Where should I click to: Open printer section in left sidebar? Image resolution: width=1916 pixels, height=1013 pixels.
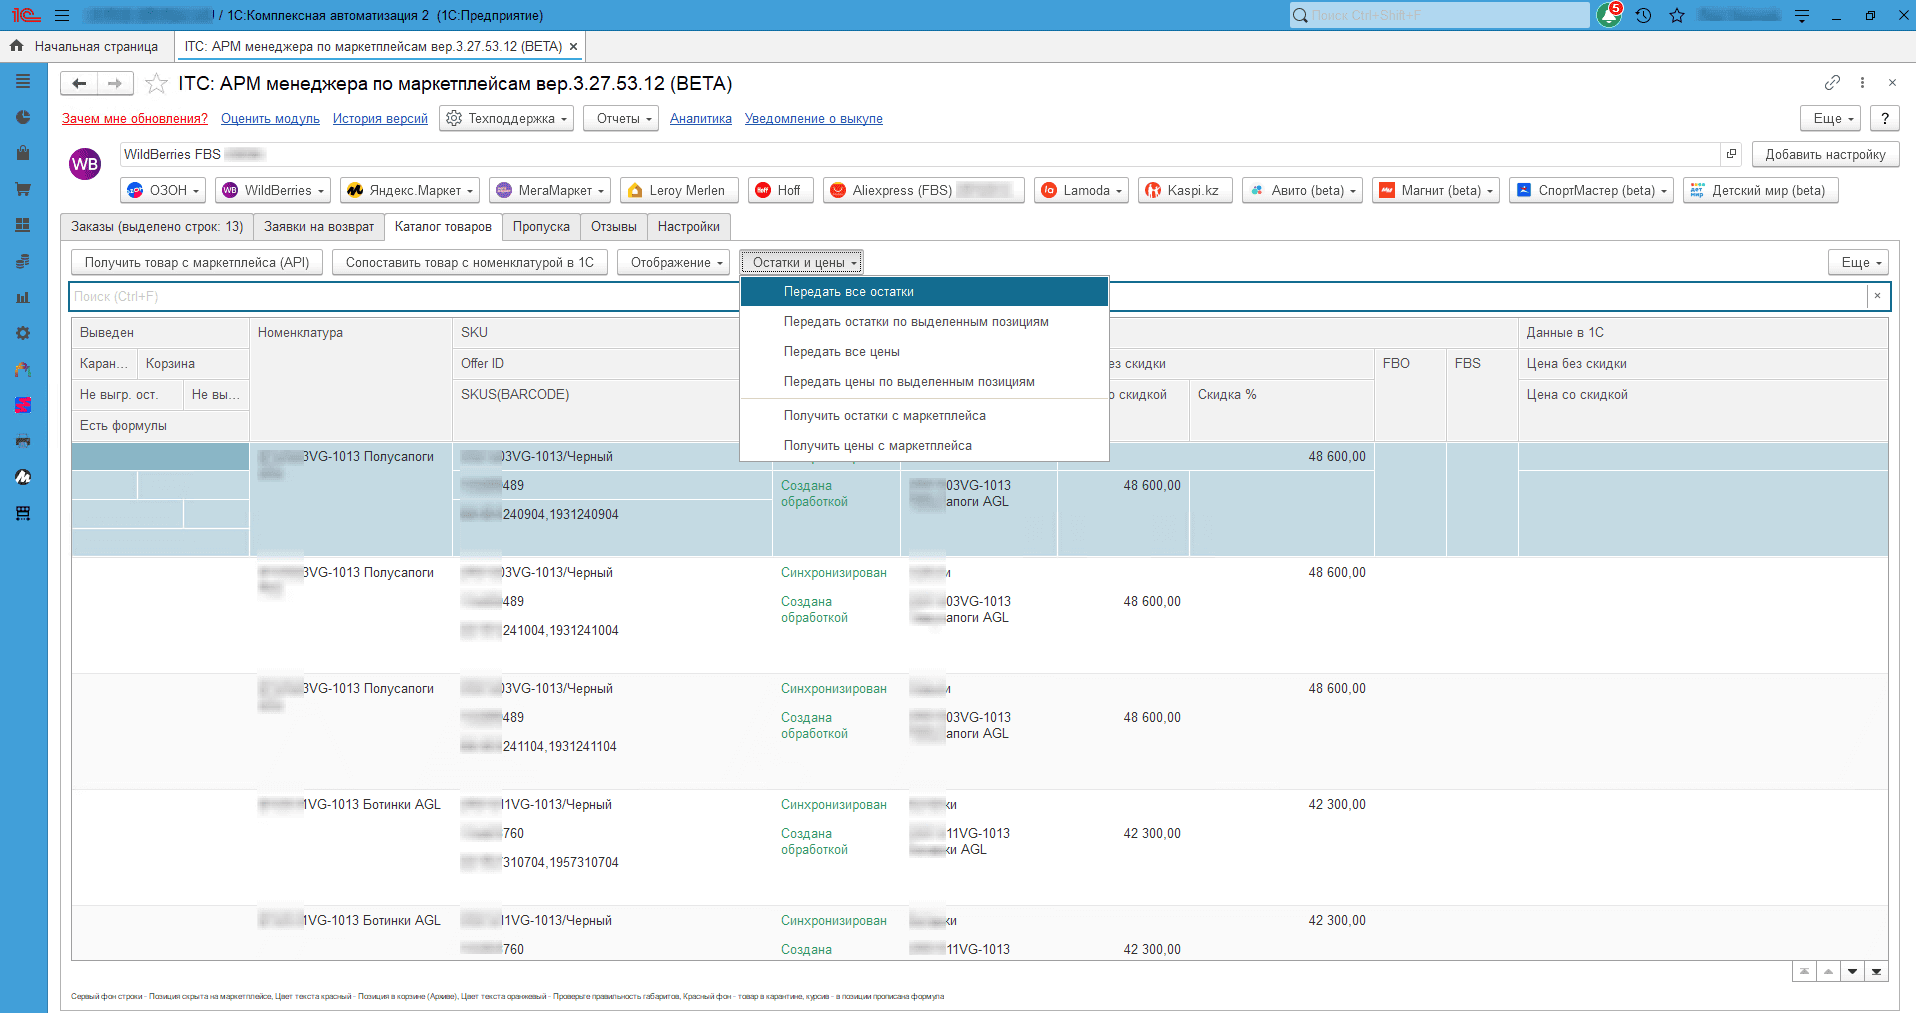point(23,441)
